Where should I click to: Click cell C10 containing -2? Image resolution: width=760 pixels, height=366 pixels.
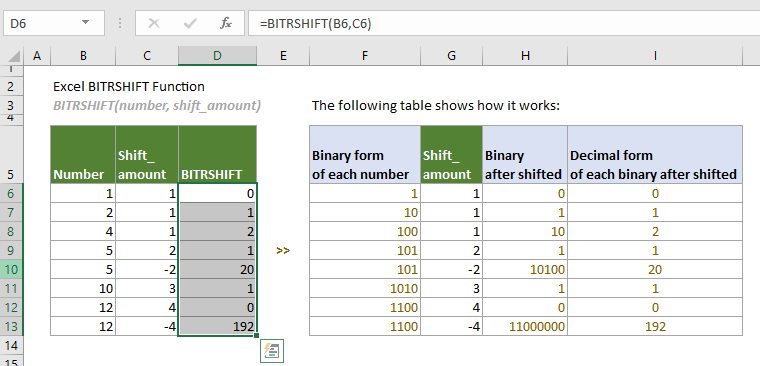147,269
